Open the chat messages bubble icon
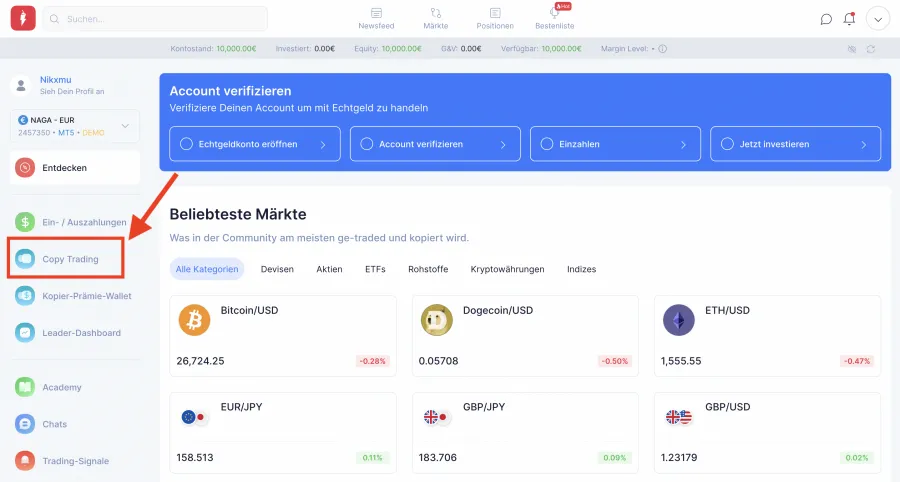 tap(826, 19)
